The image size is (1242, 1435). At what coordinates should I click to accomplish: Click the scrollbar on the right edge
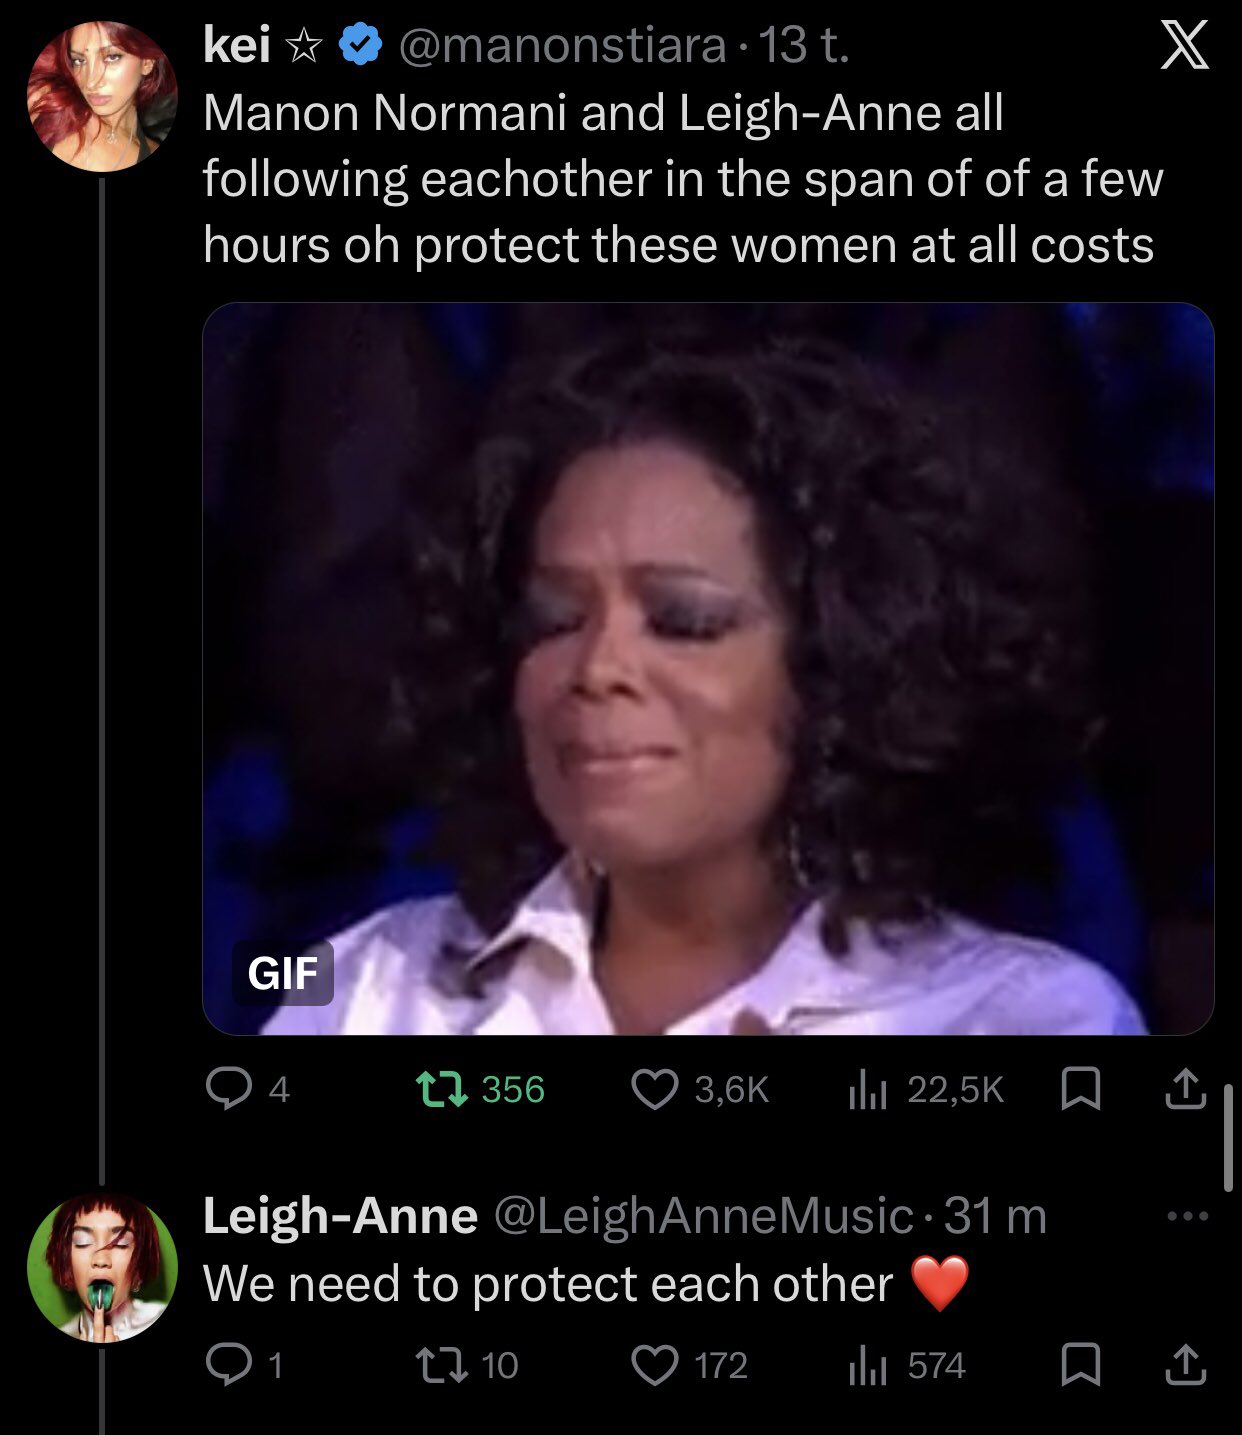pos(1229,1138)
